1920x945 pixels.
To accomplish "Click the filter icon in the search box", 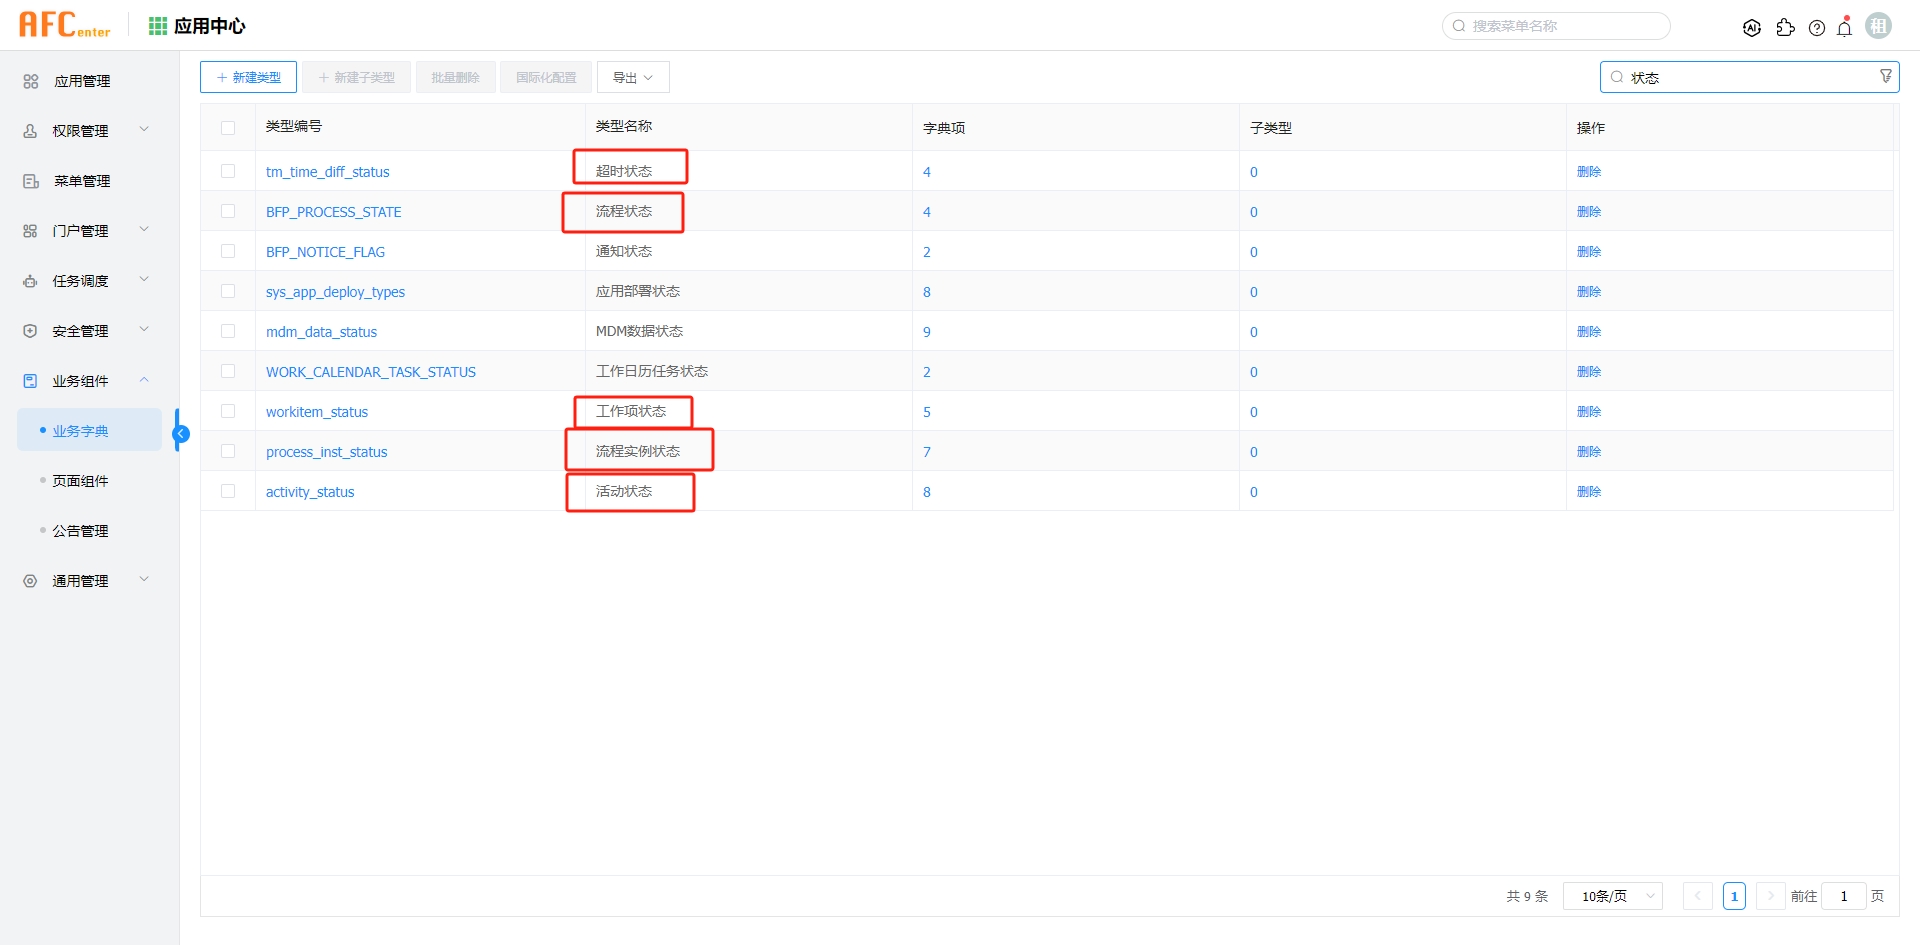I will 1886,76.
